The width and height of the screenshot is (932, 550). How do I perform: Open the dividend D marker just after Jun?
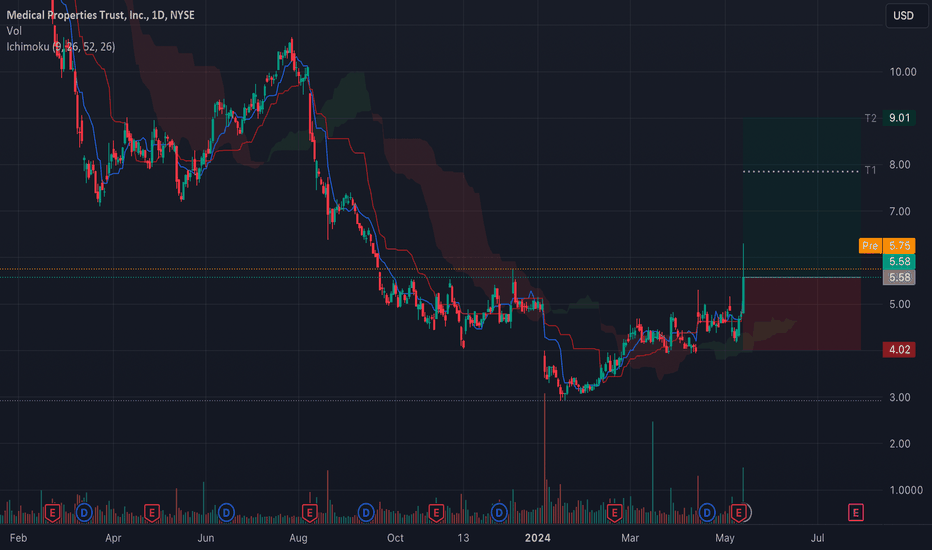[x=226, y=512]
